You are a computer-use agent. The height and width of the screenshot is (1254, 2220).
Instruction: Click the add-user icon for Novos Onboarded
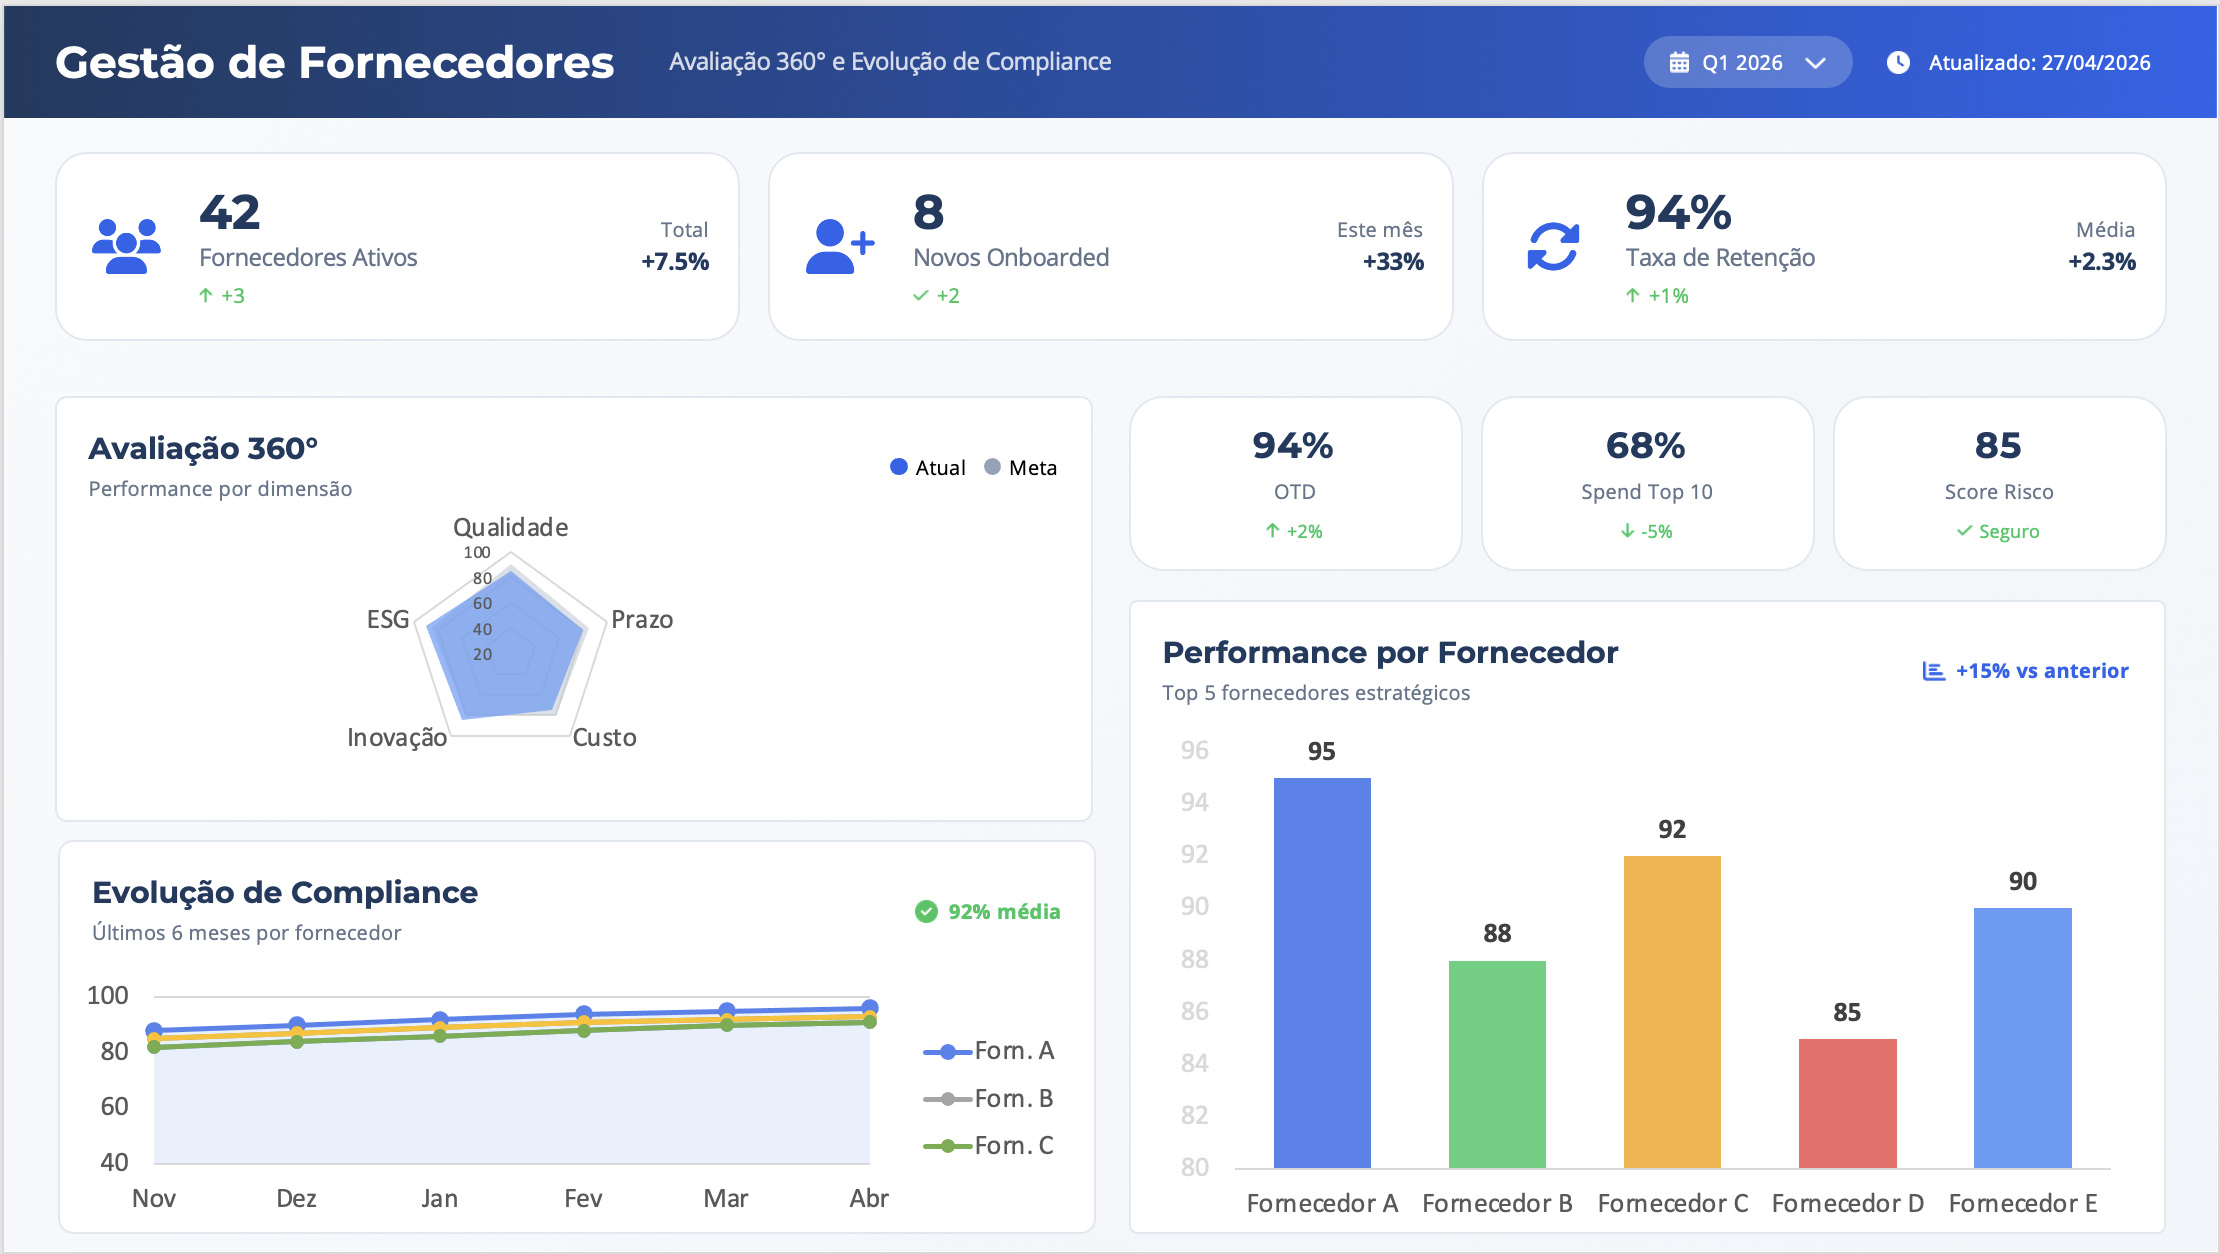840,246
